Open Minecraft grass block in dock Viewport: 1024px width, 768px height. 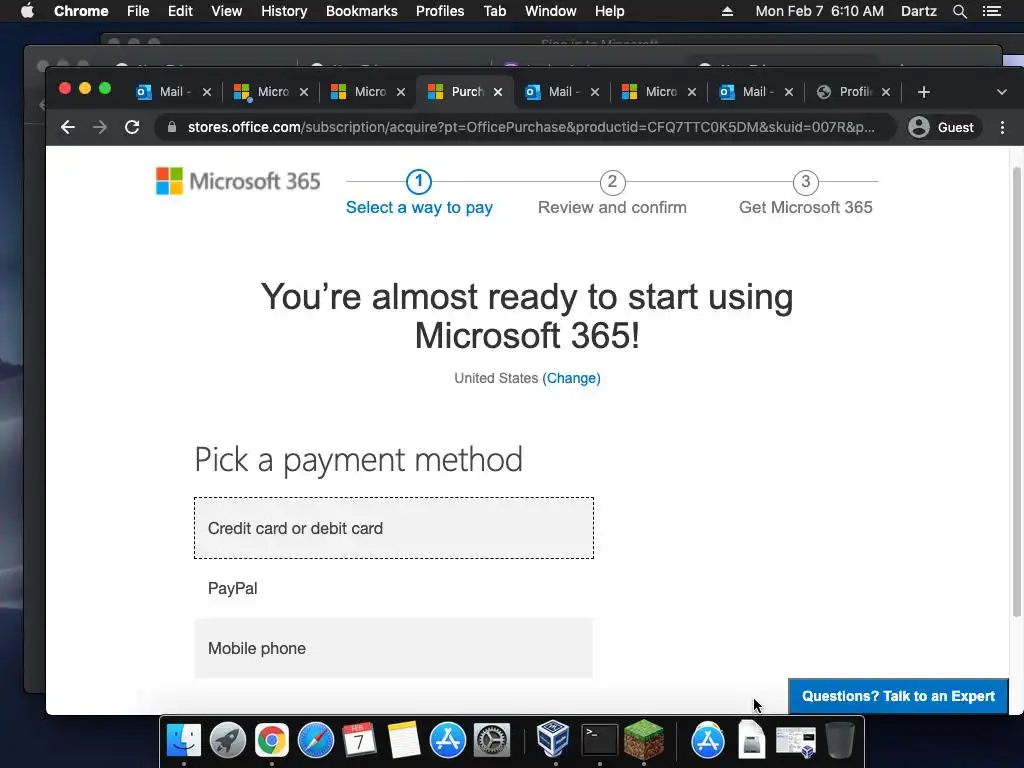[644, 739]
